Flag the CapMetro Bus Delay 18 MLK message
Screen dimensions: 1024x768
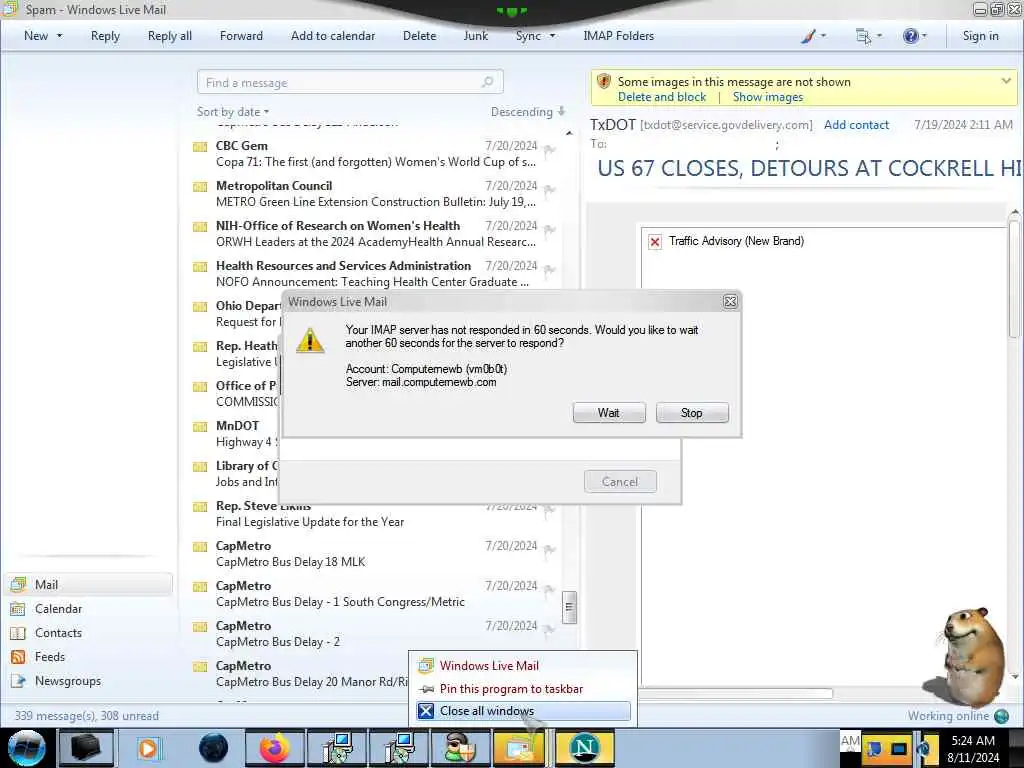[x=550, y=550]
